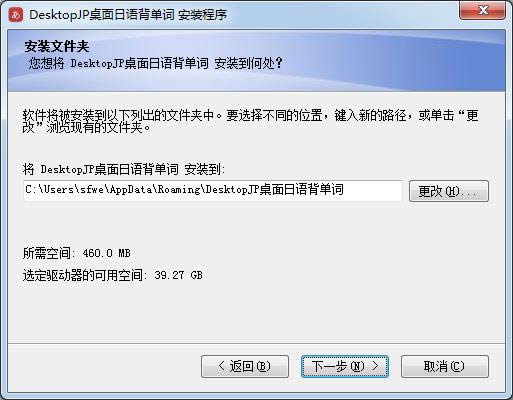Viewport: 513px width, 400px height.
Task: Click the 460.0 MB required space value
Action: coord(106,253)
